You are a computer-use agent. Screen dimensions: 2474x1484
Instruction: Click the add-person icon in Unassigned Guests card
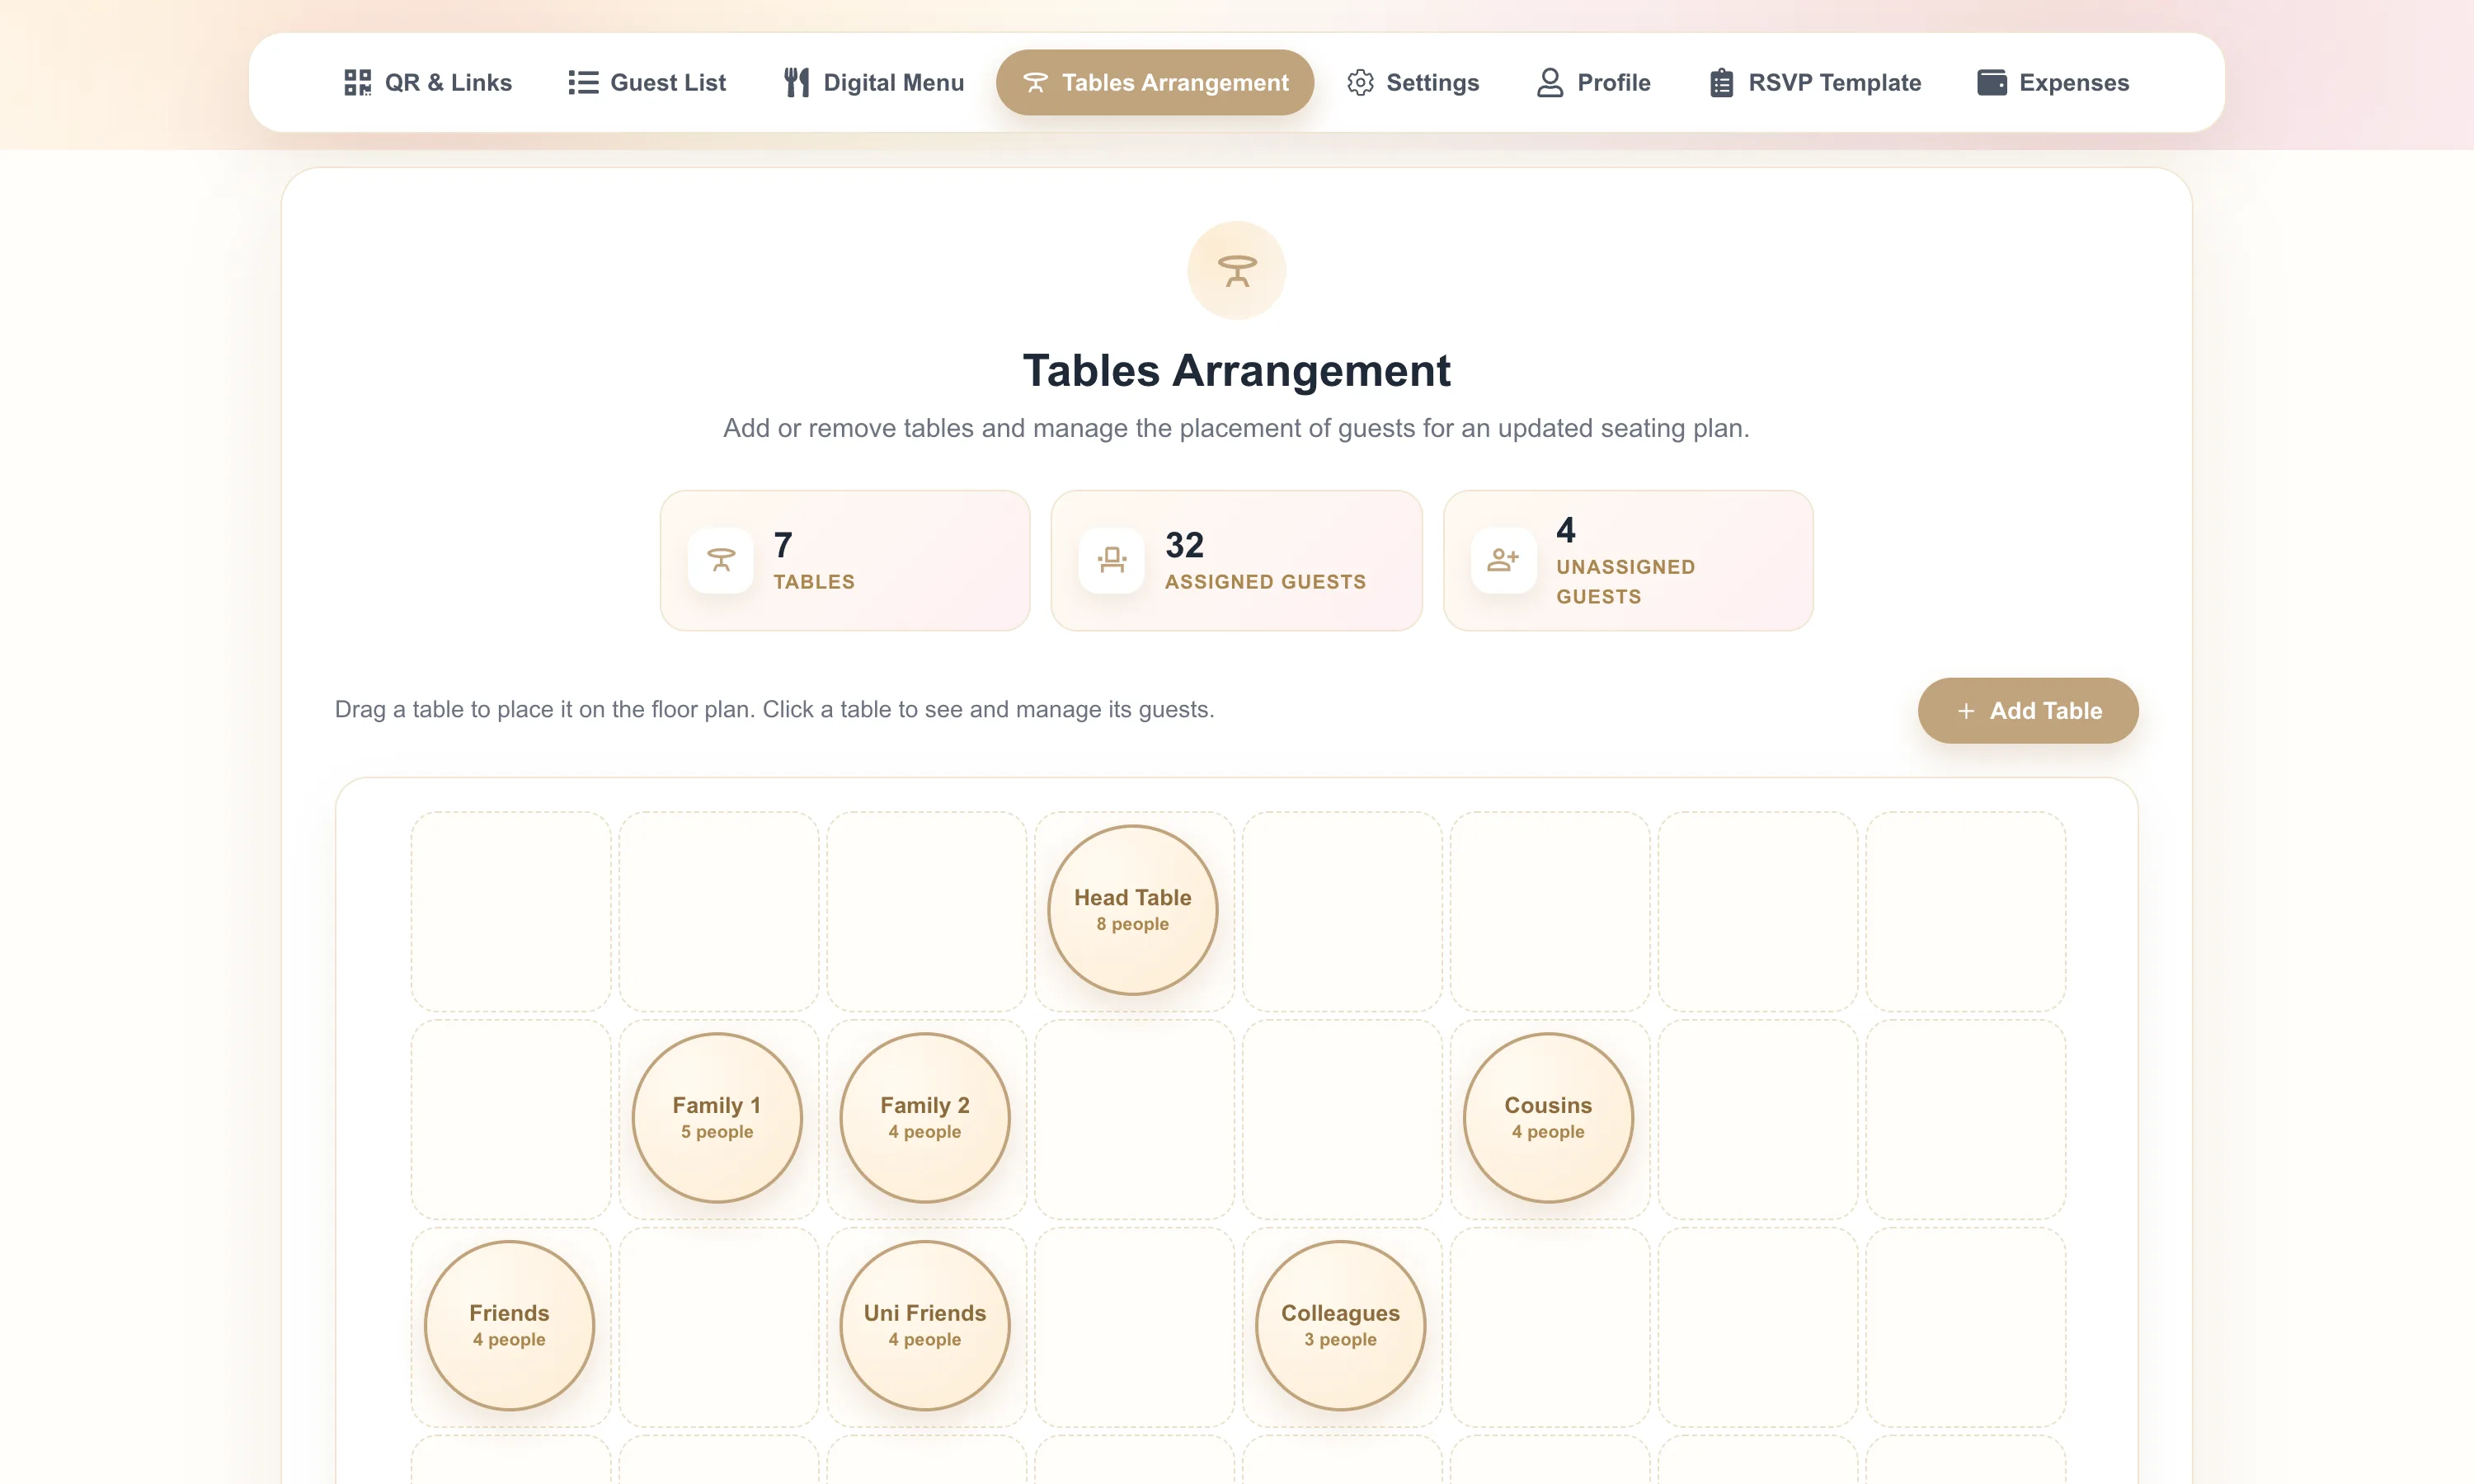click(x=1503, y=560)
